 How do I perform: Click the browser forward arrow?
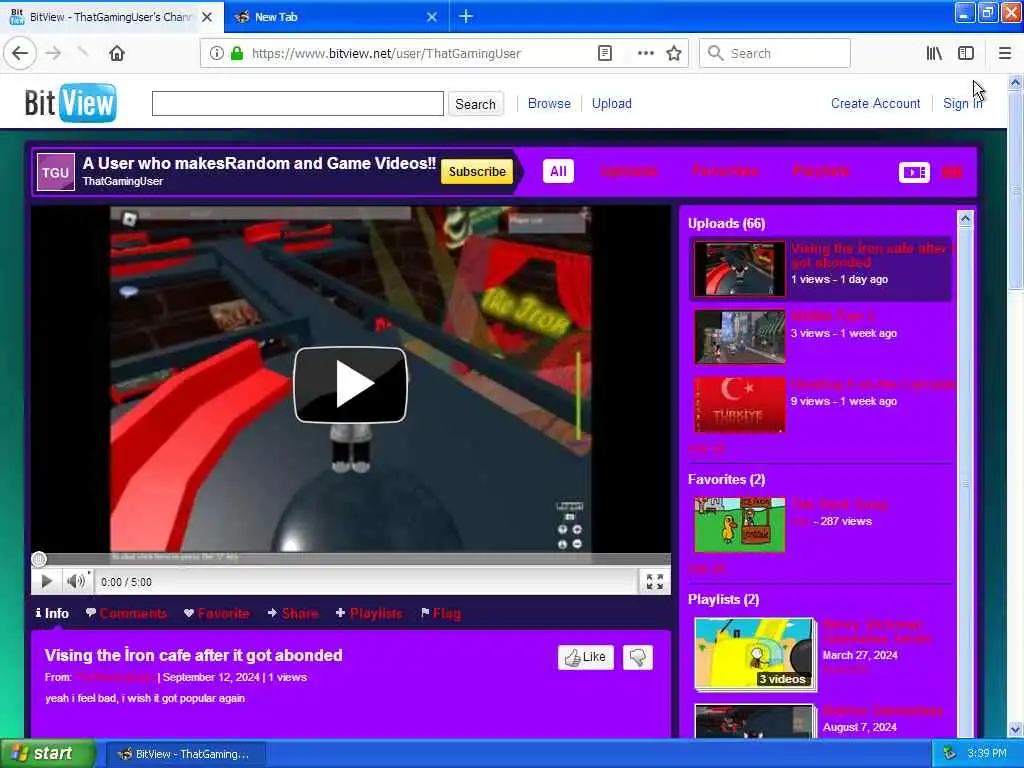click(x=54, y=53)
